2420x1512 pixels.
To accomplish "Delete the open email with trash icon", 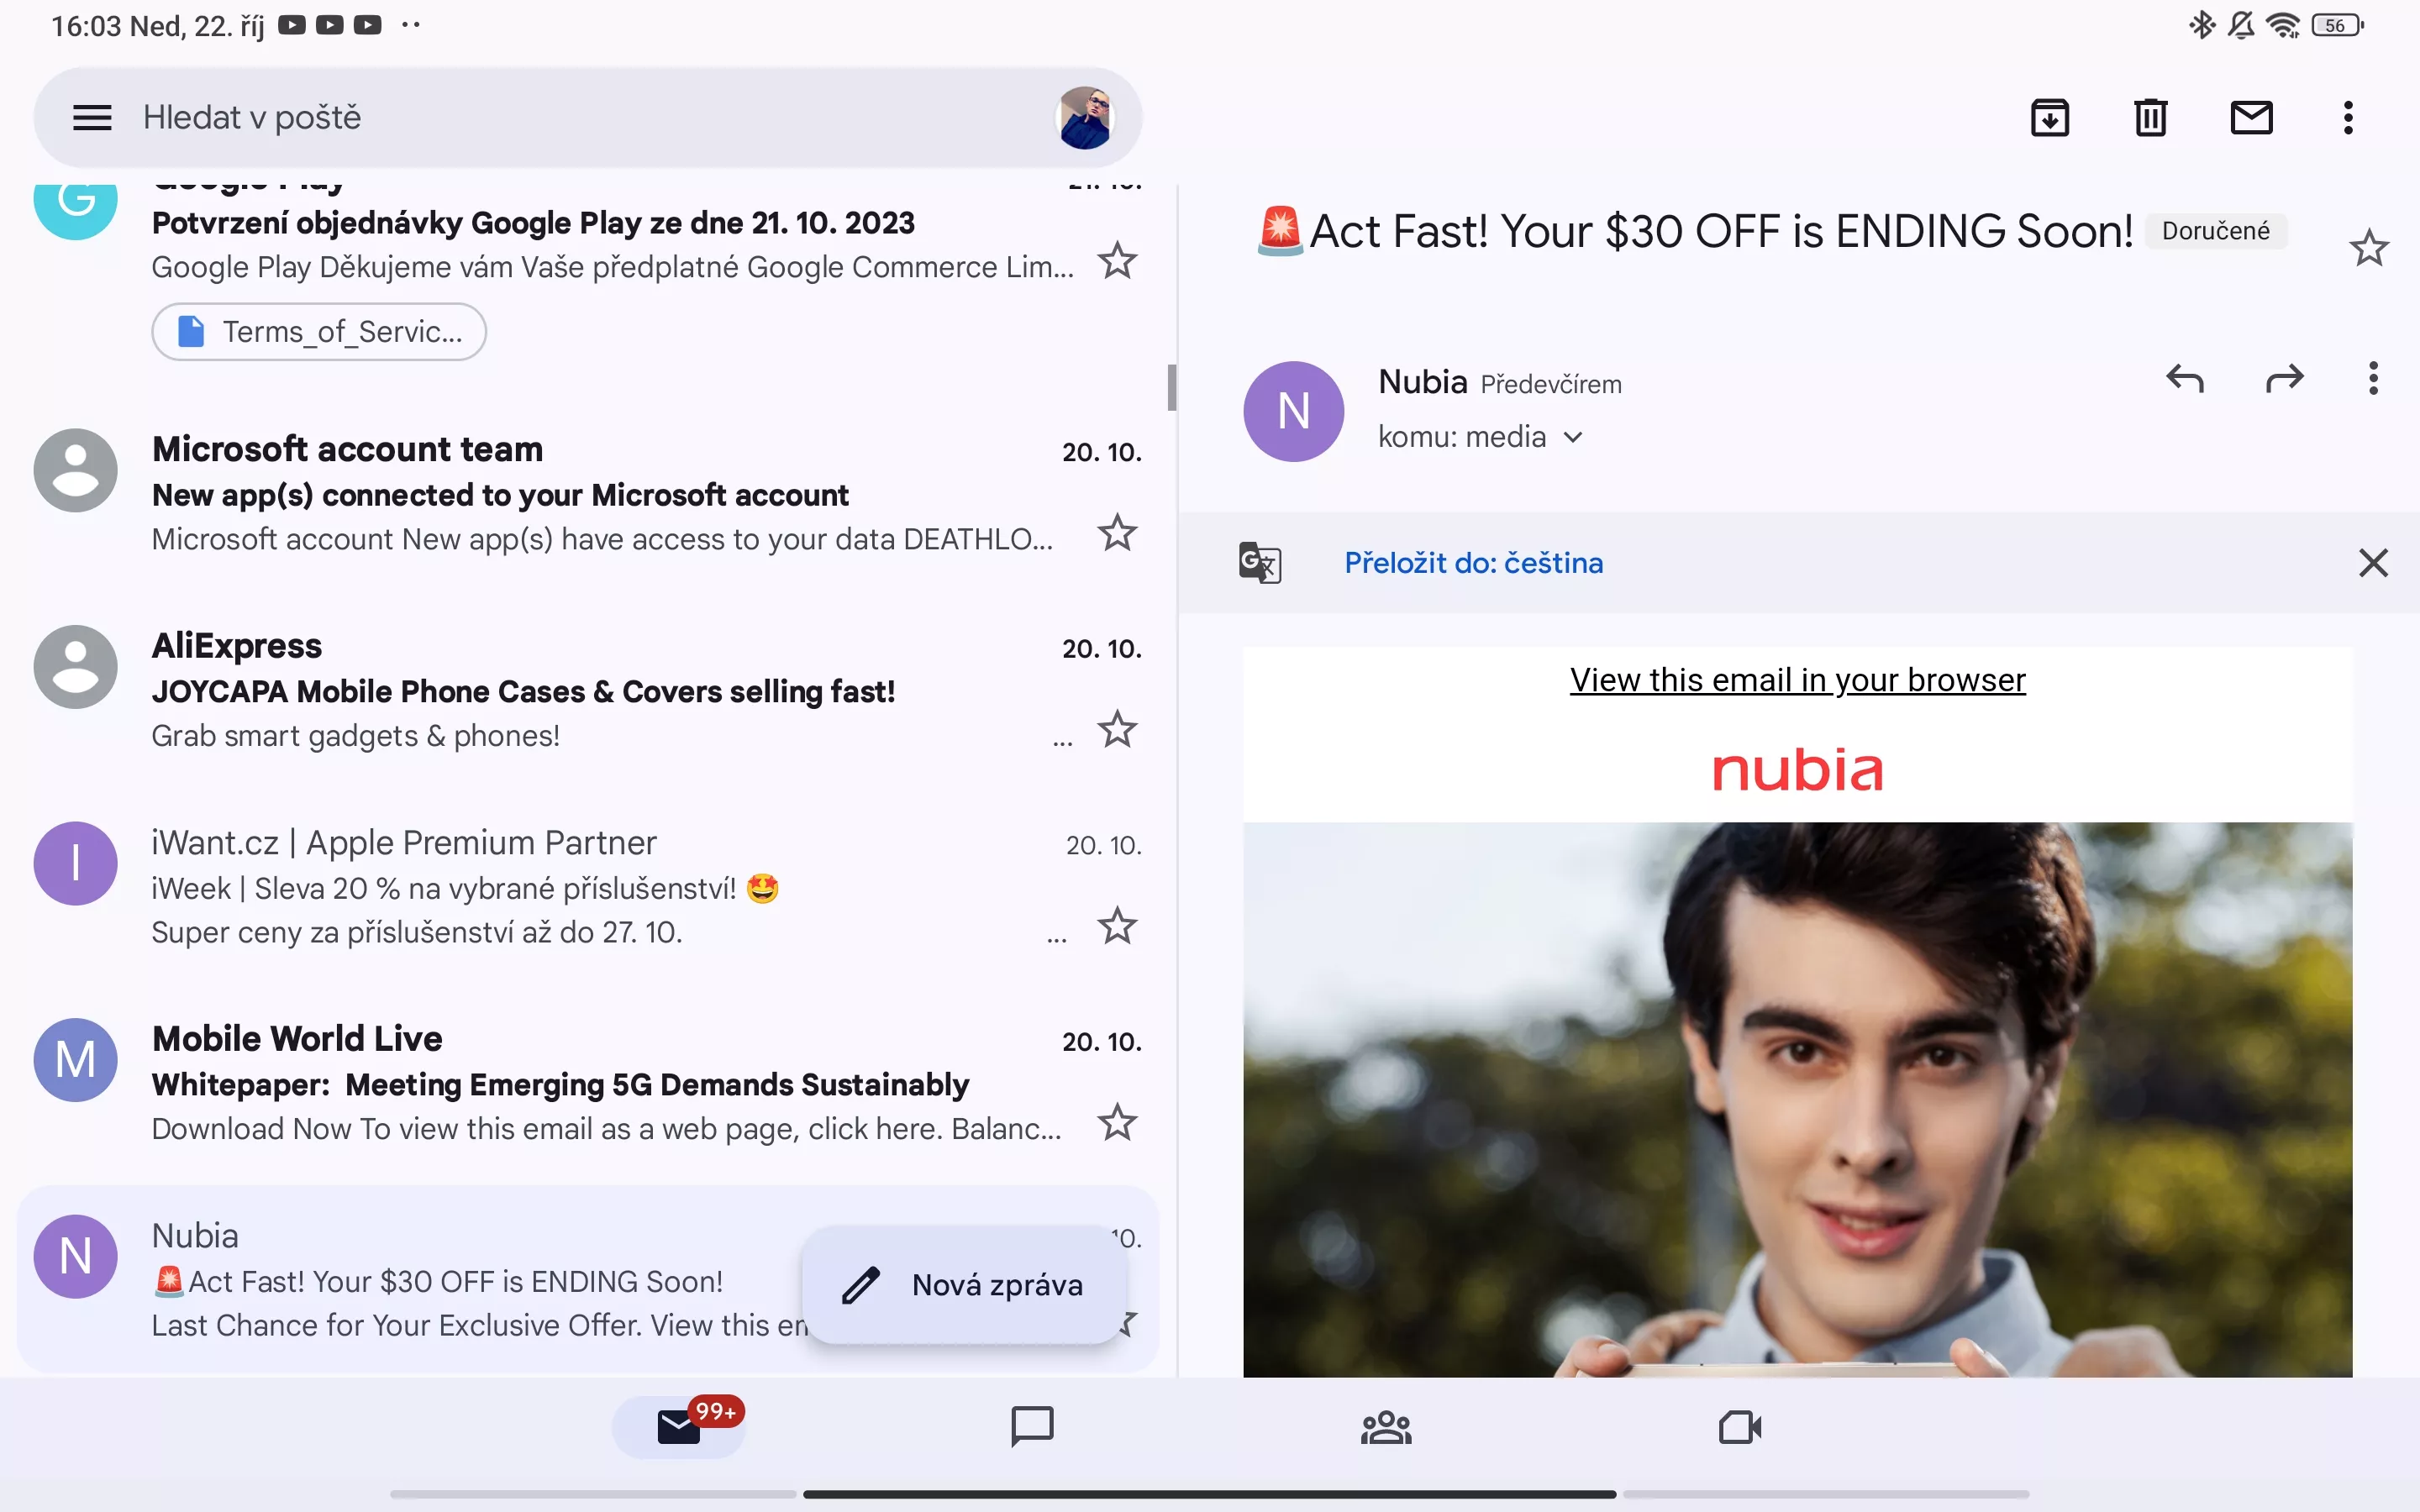I will (2150, 118).
